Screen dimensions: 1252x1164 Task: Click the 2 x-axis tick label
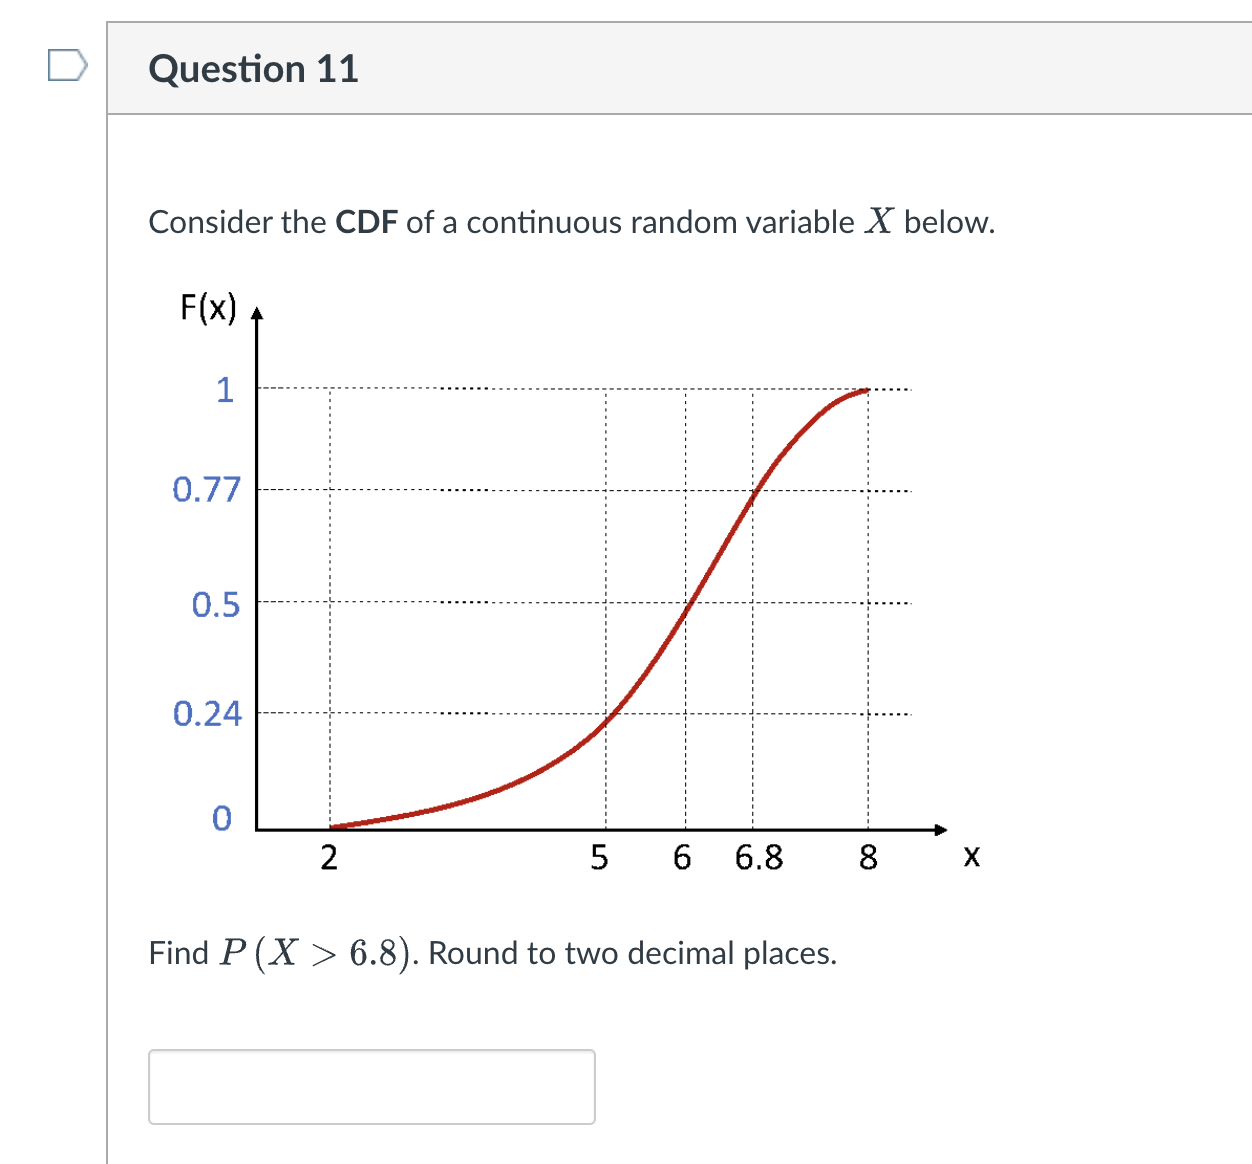pos(329,858)
